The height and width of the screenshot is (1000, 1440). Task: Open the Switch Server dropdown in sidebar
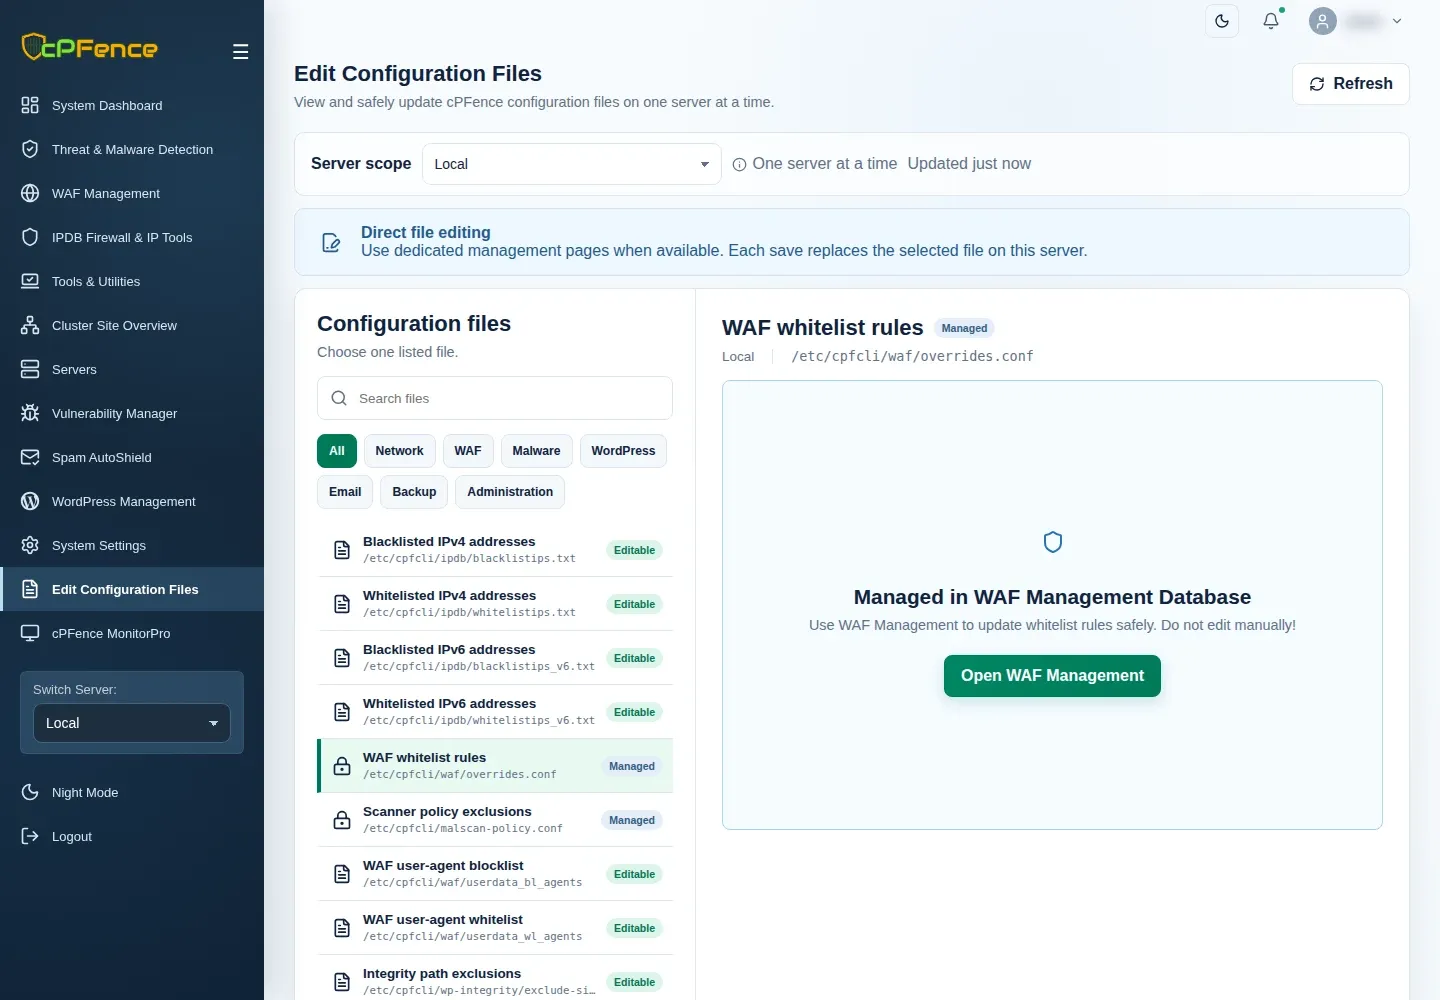132,723
